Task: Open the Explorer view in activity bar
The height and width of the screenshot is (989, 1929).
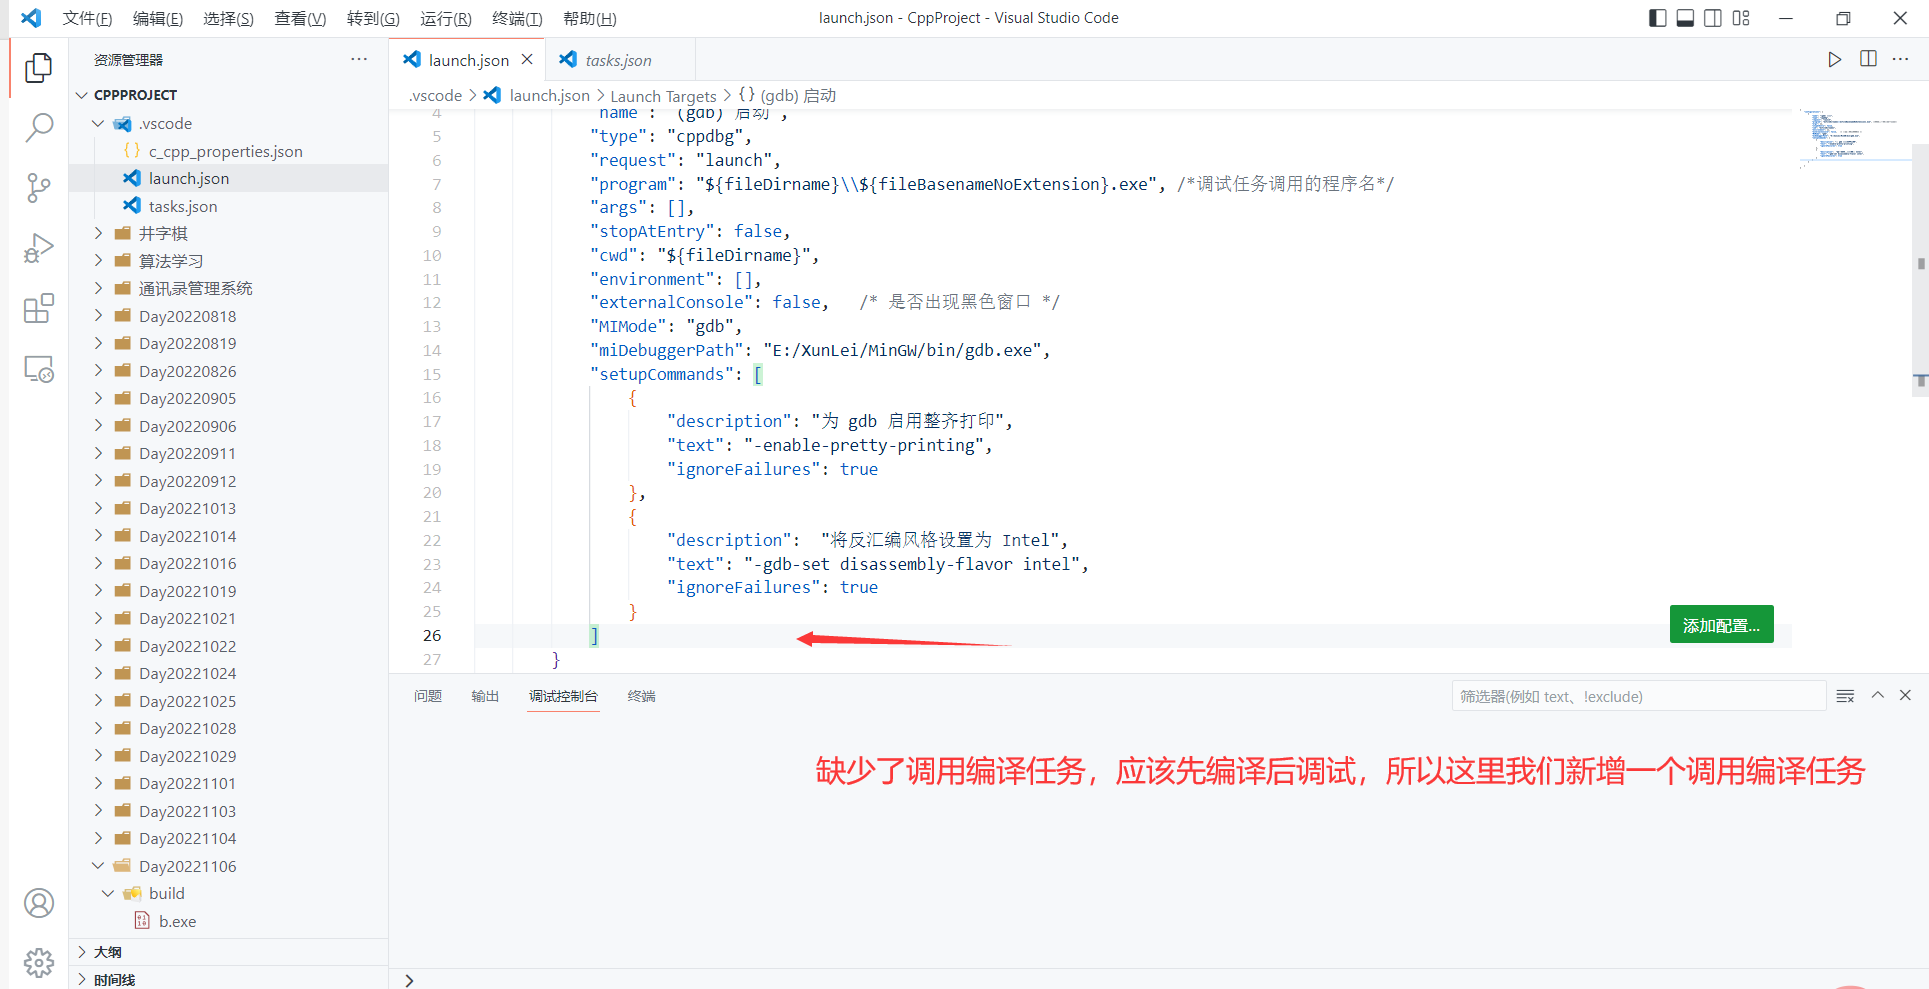Action: (39, 67)
